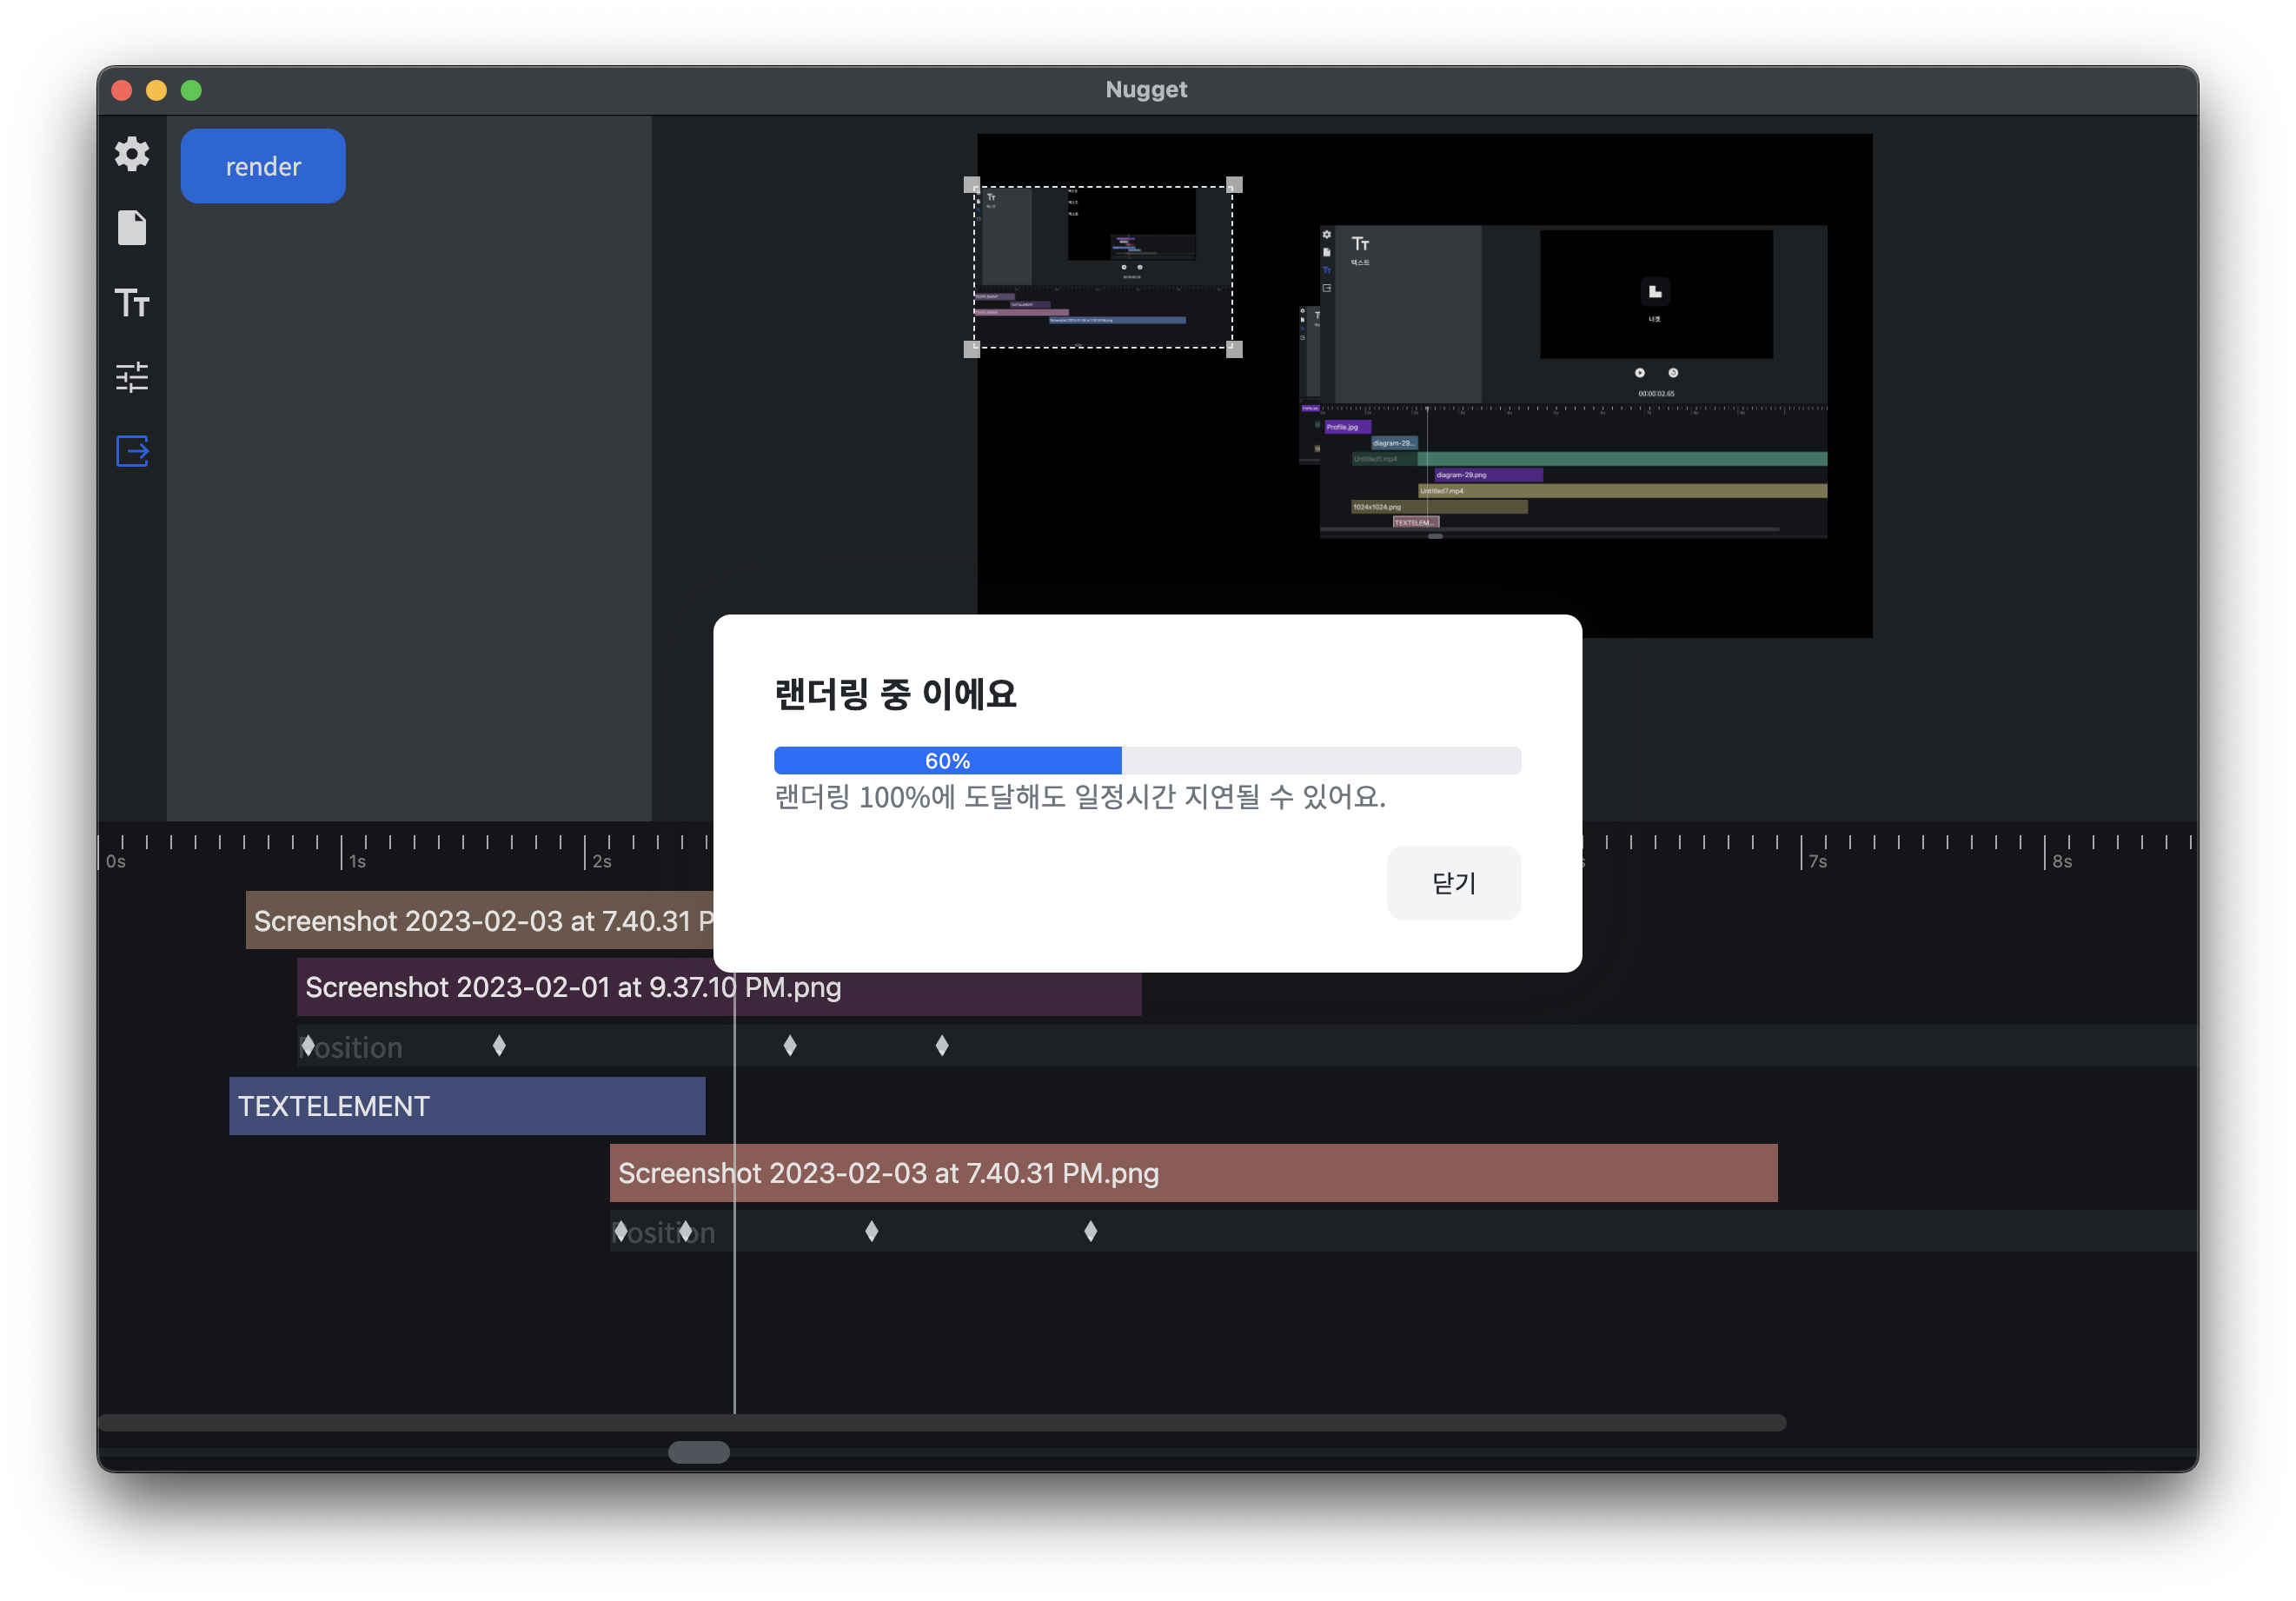
Task: Click the blue render button
Action: pyautogui.click(x=263, y=166)
